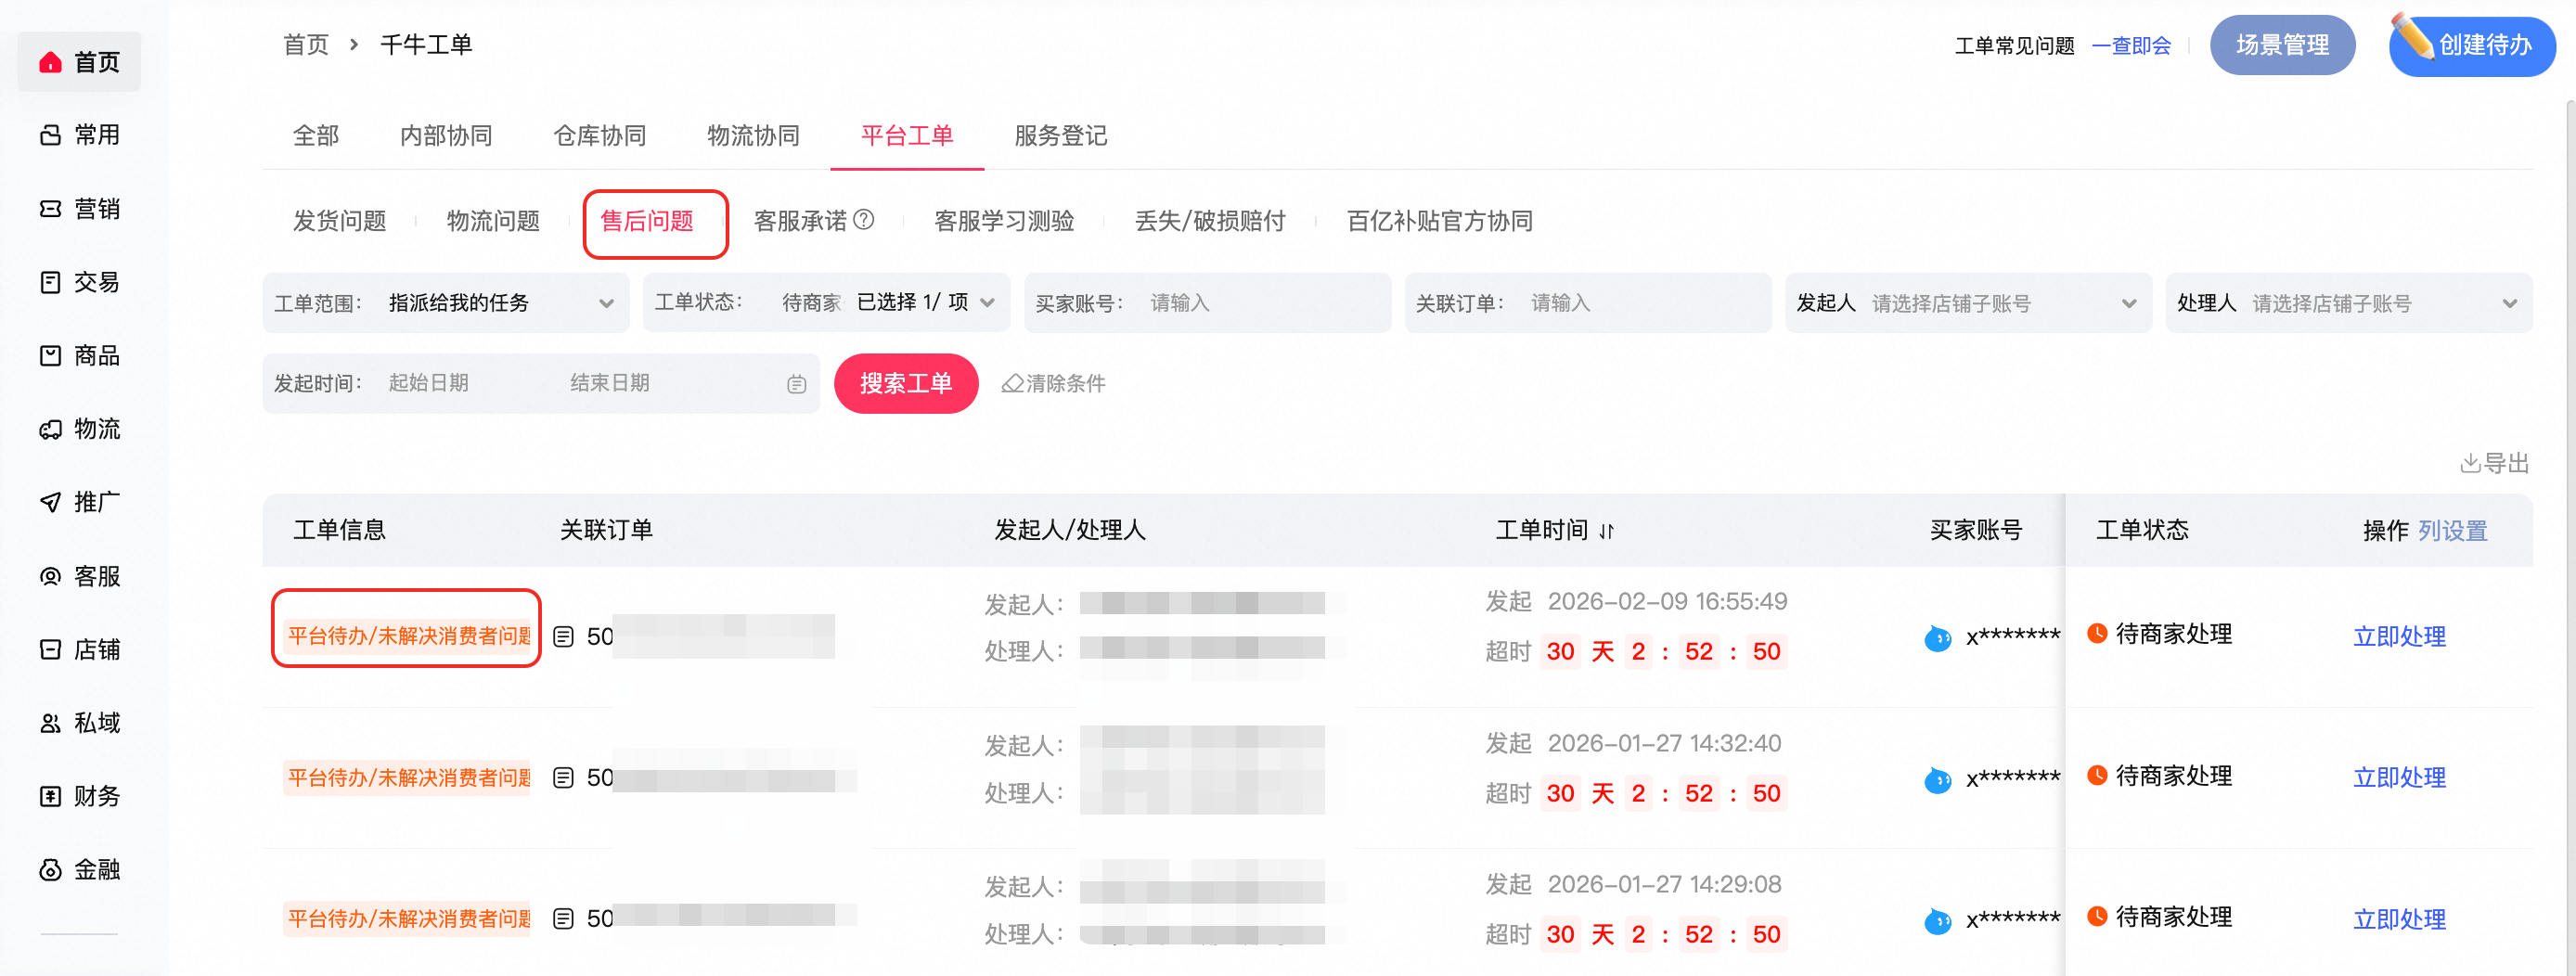The width and height of the screenshot is (2576, 976).
Task: Click order document icon in 14:29:08 row
Action: click(x=564, y=919)
